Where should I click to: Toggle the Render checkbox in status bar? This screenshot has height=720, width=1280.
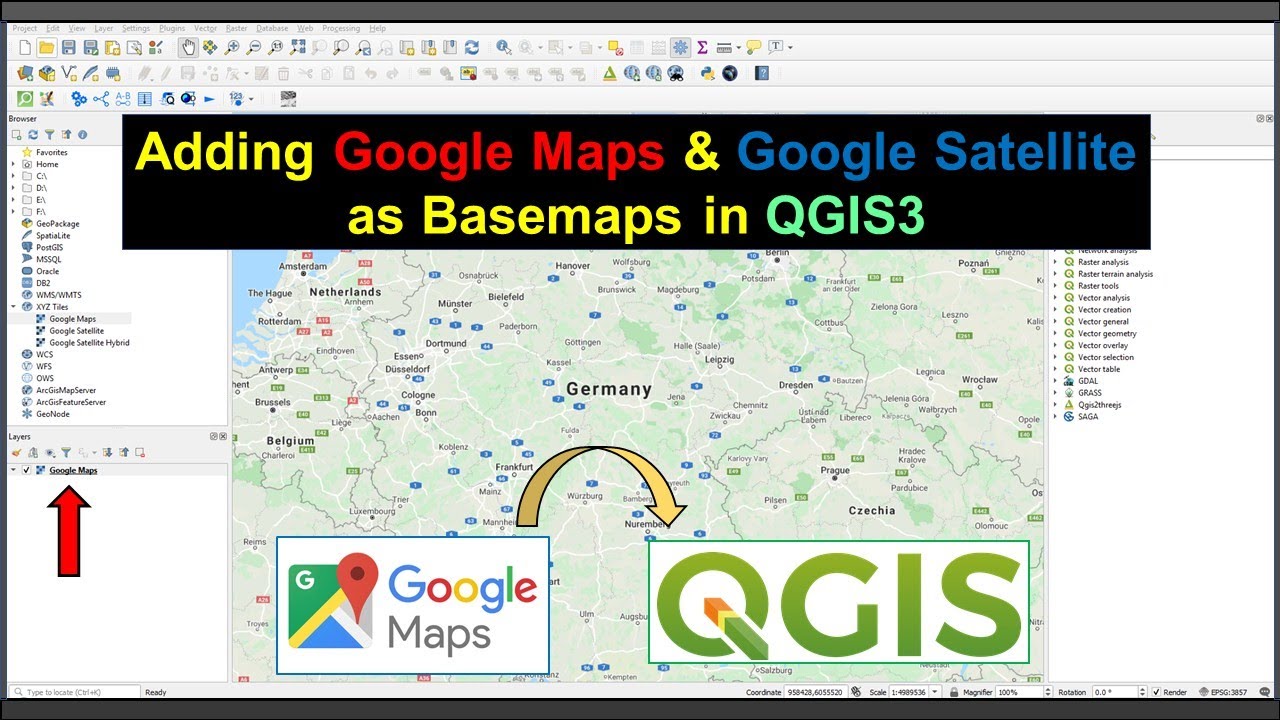1156,692
